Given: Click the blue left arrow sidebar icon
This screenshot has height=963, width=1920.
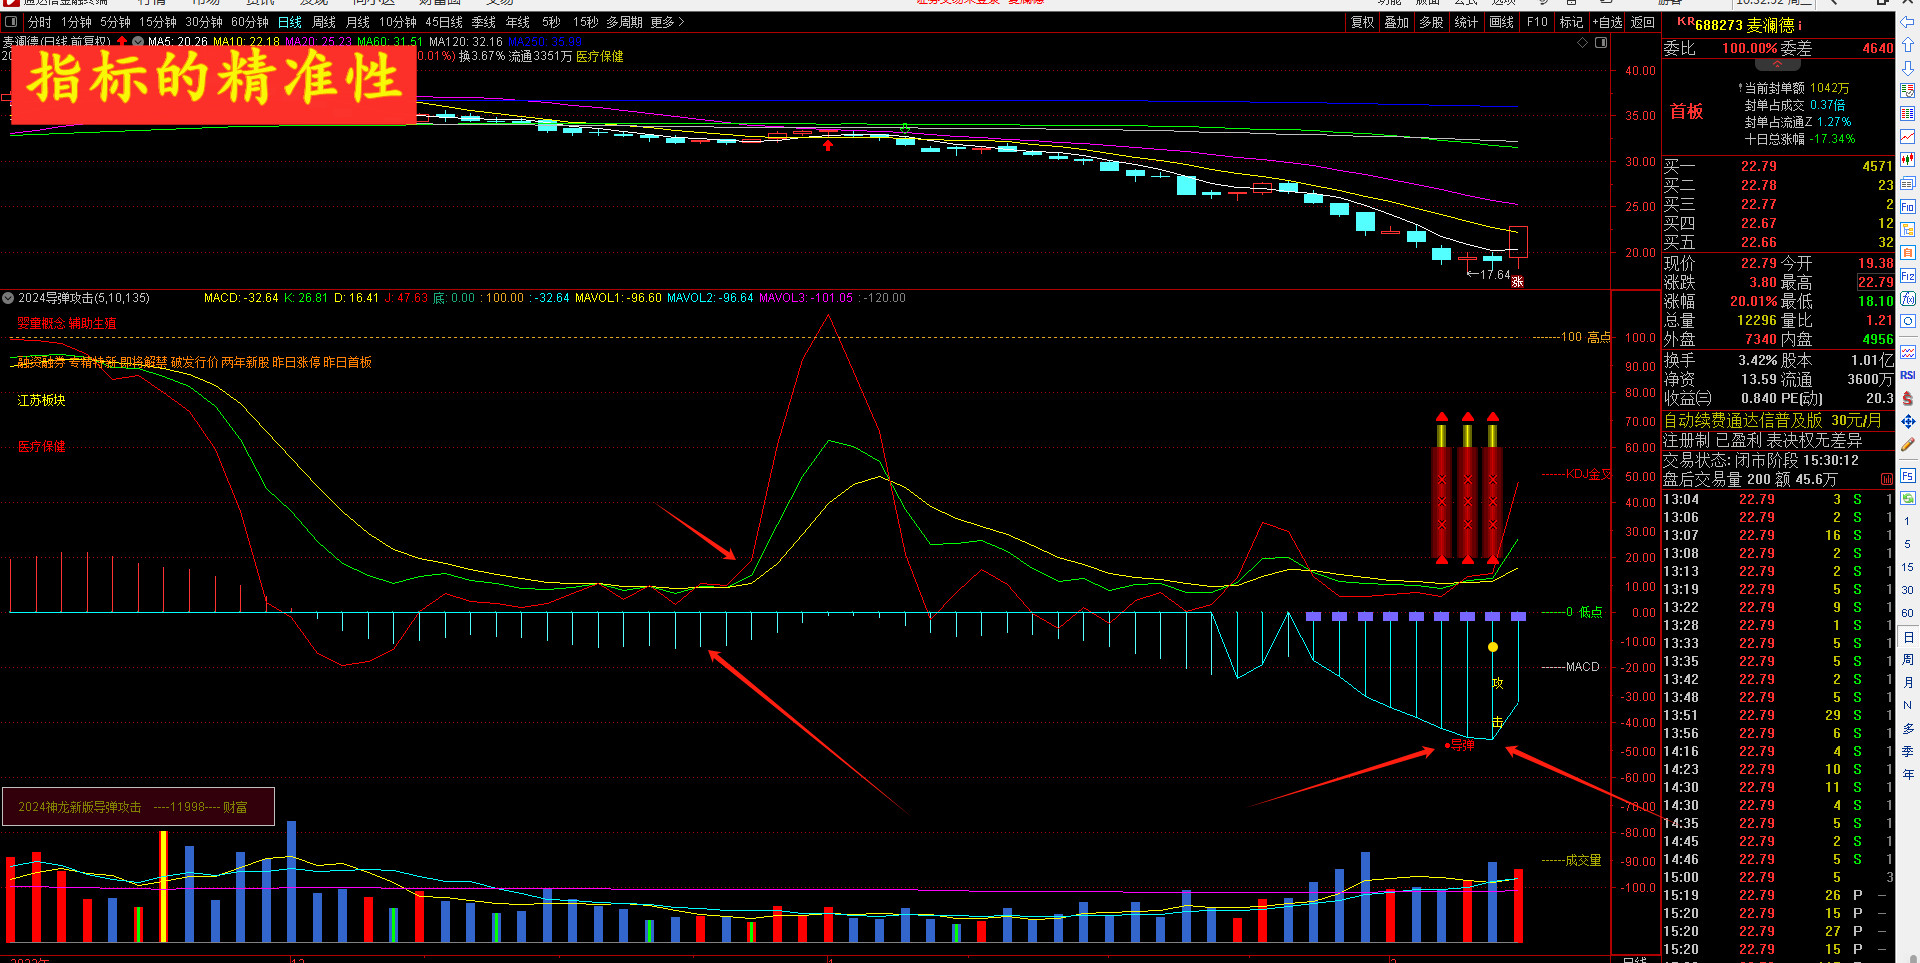Looking at the screenshot, I should point(1908,22).
